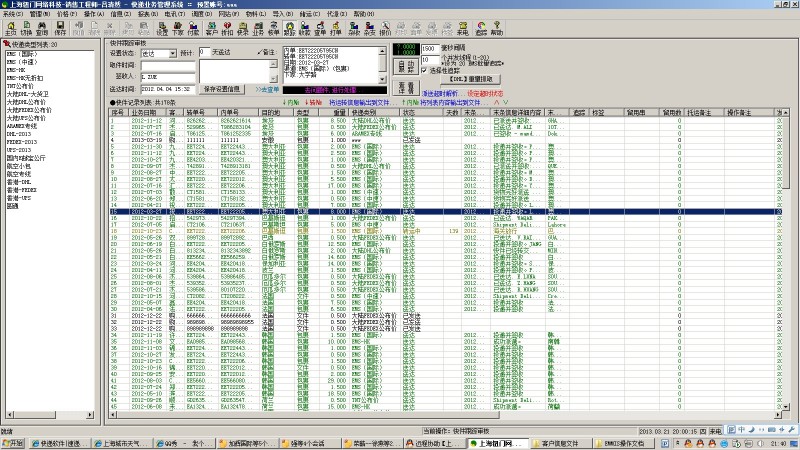
Task: Open the 系统(S) menu
Action: click(13, 14)
